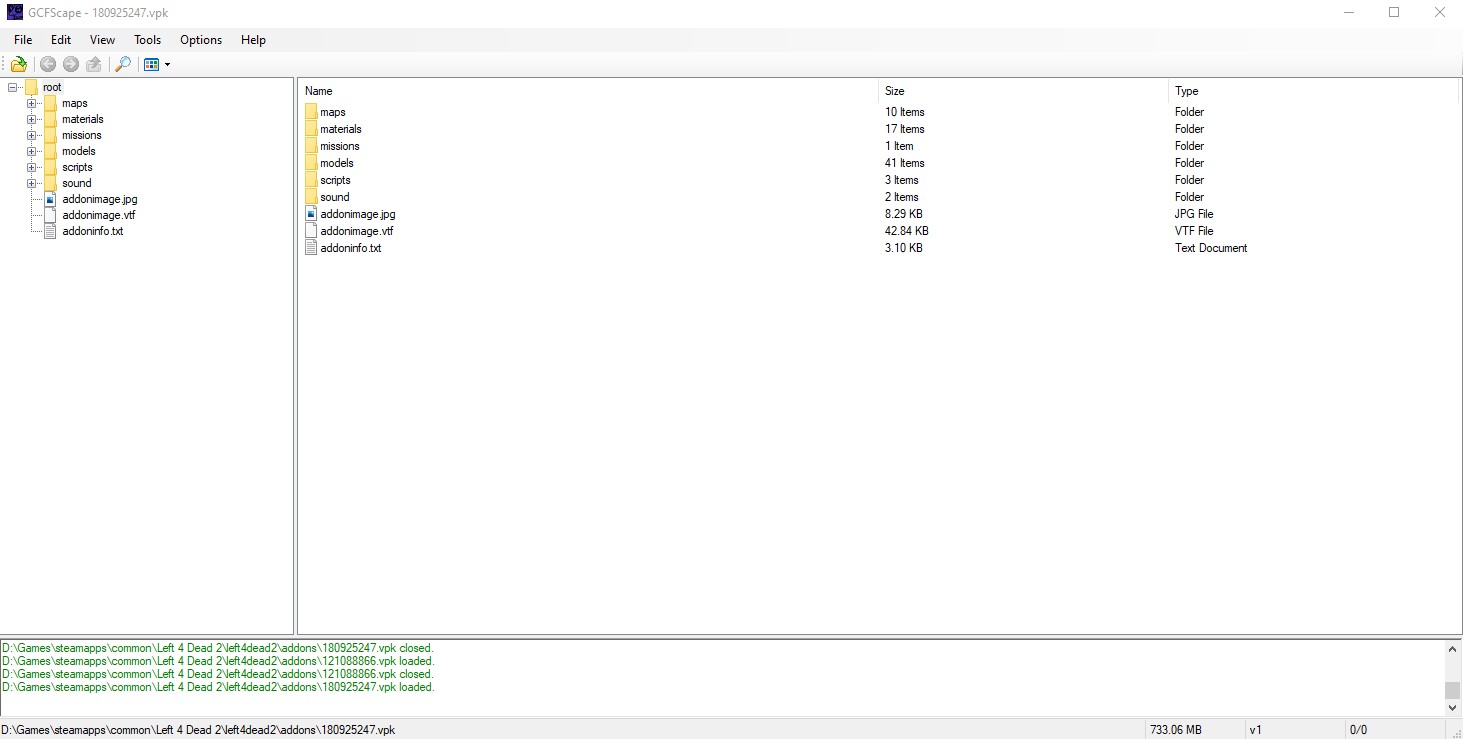The width and height of the screenshot is (1463, 739).
Task: Select the models folder icon in the tree
Action: point(50,151)
